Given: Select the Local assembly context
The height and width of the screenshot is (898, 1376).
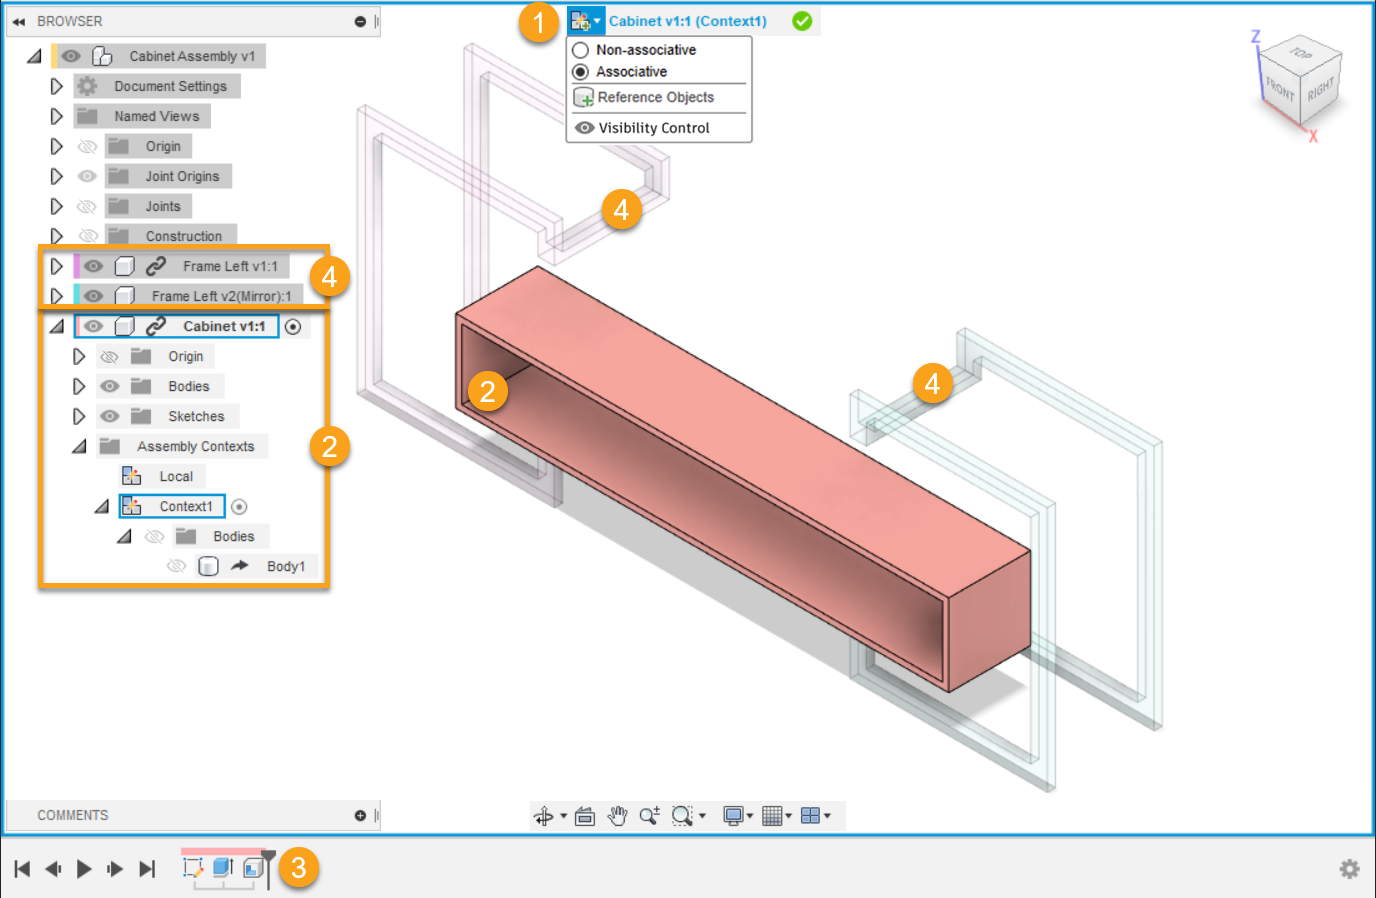Looking at the screenshot, I should [x=176, y=476].
